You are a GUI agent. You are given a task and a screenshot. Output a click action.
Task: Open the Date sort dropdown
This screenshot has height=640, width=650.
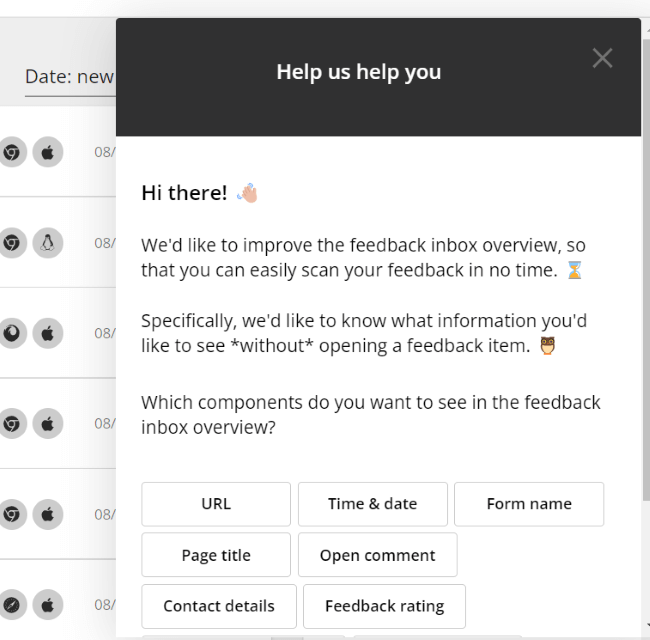[69, 77]
